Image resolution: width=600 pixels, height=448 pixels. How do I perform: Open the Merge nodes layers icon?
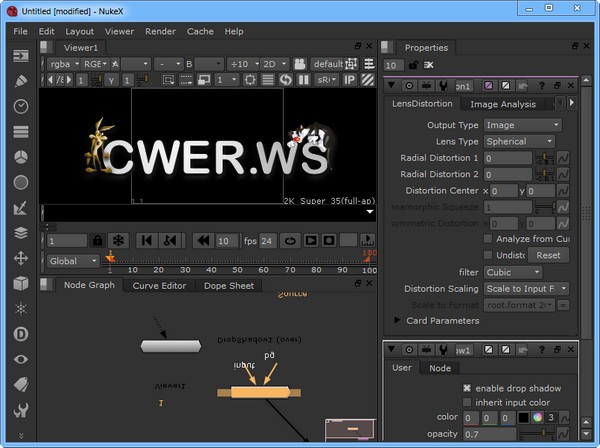21,234
